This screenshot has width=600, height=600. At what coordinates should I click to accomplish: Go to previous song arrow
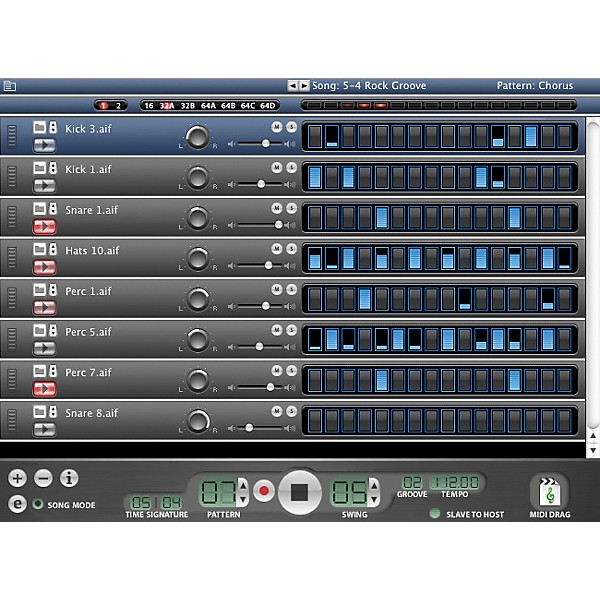tap(292, 86)
